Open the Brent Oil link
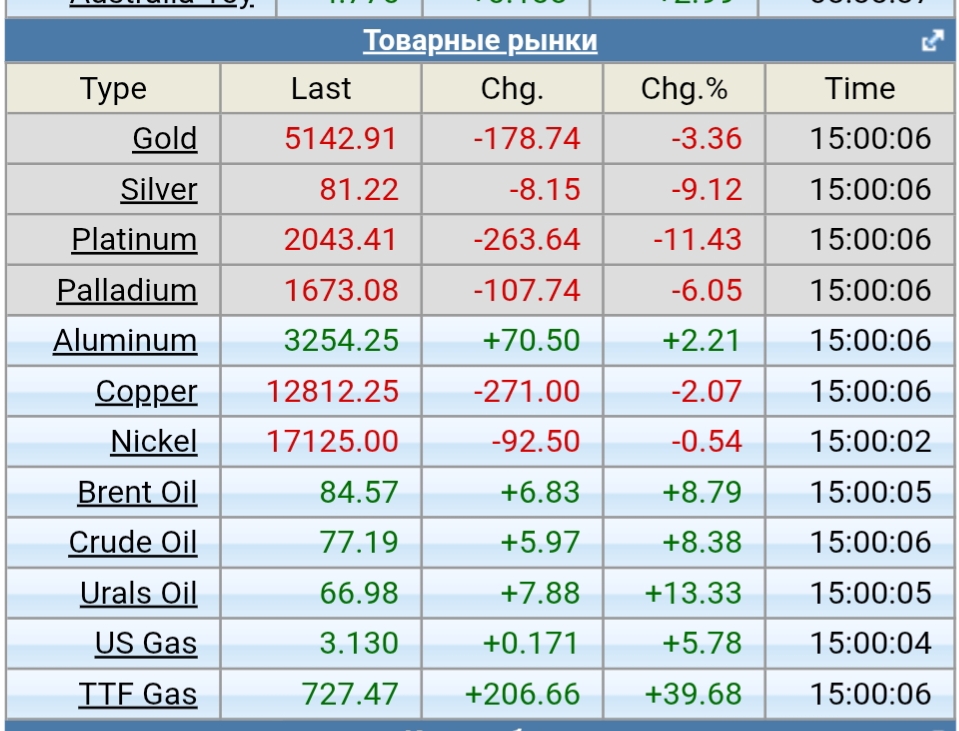This screenshot has width=959, height=731. (x=137, y=493)
